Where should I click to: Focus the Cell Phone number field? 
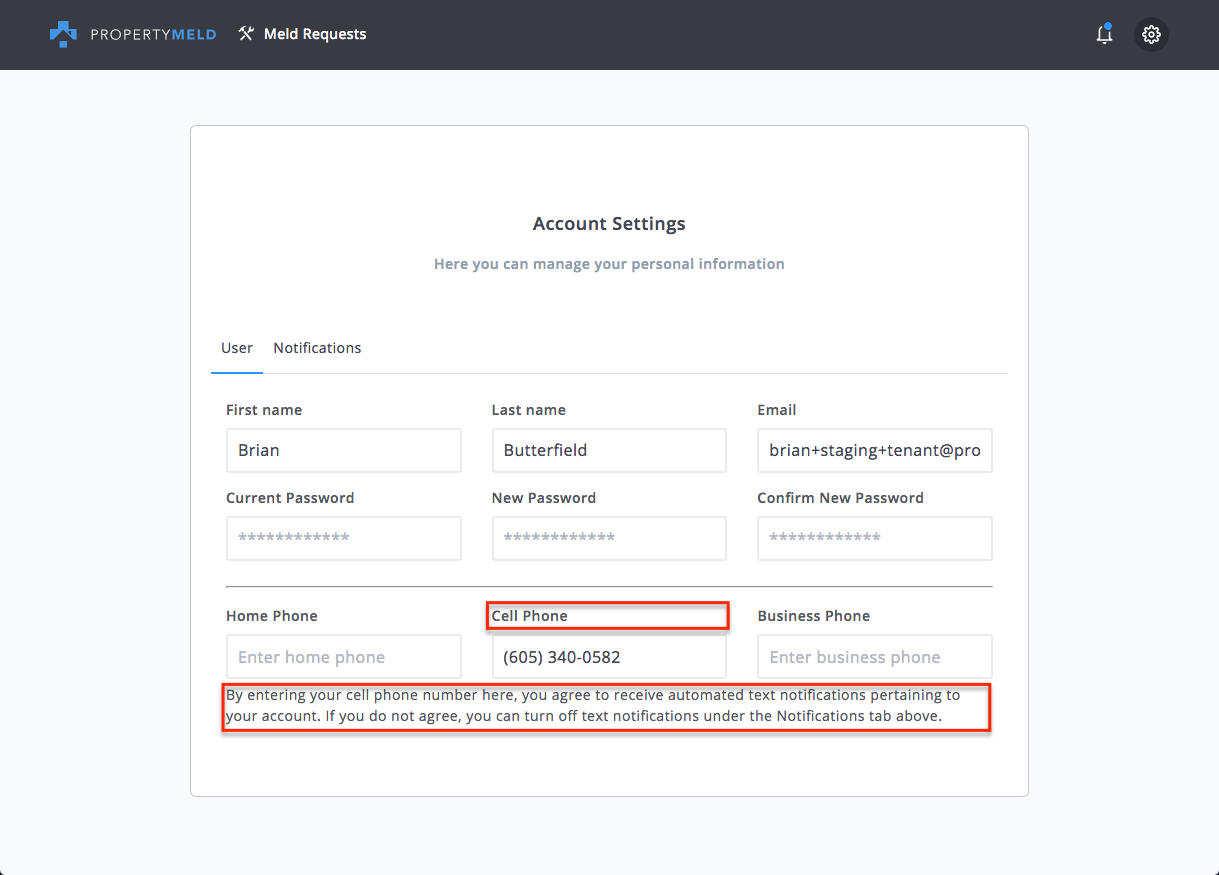click(x=609, y=657)
